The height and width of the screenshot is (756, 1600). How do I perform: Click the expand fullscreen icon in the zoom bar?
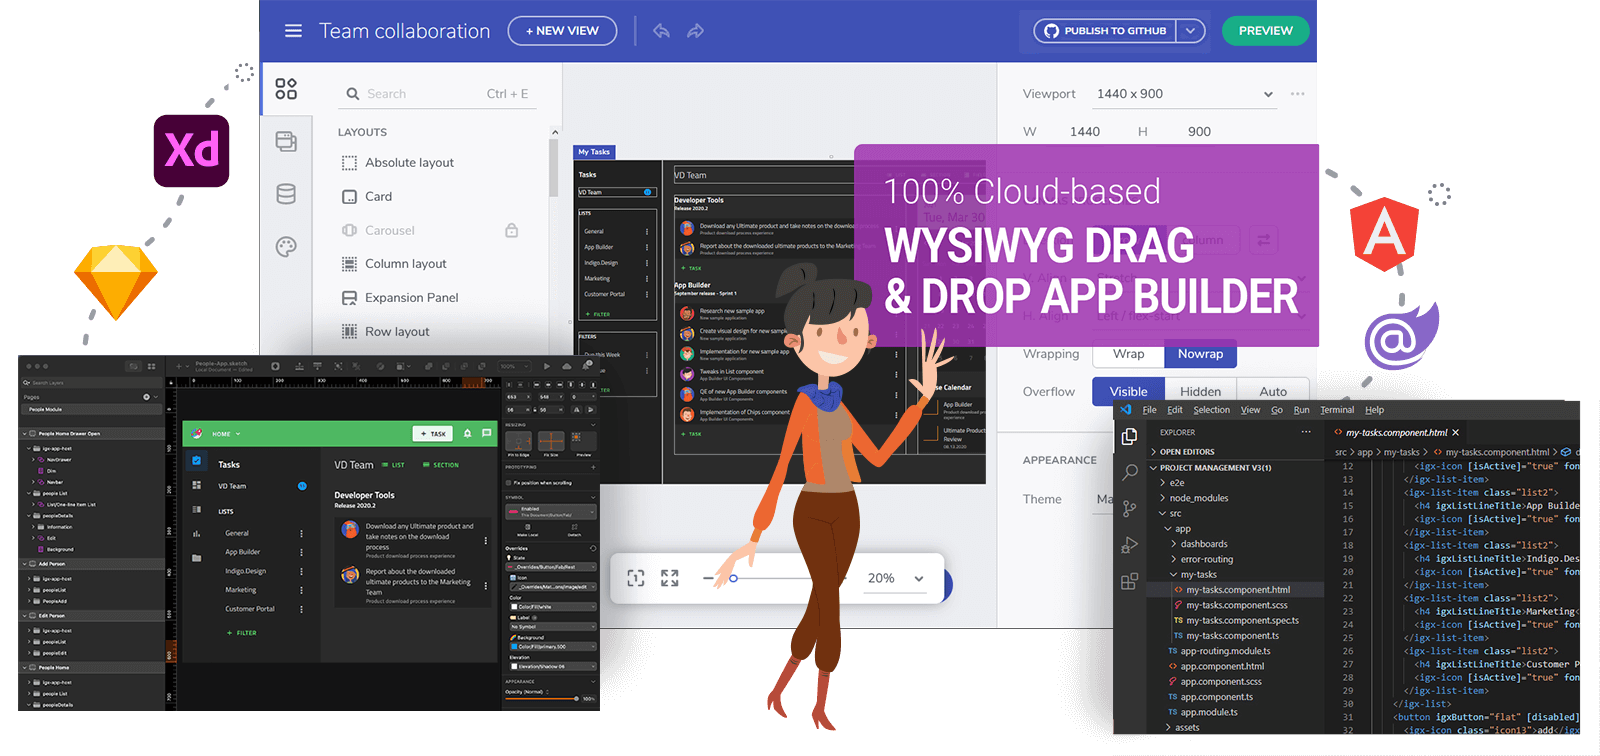point(670,578)
